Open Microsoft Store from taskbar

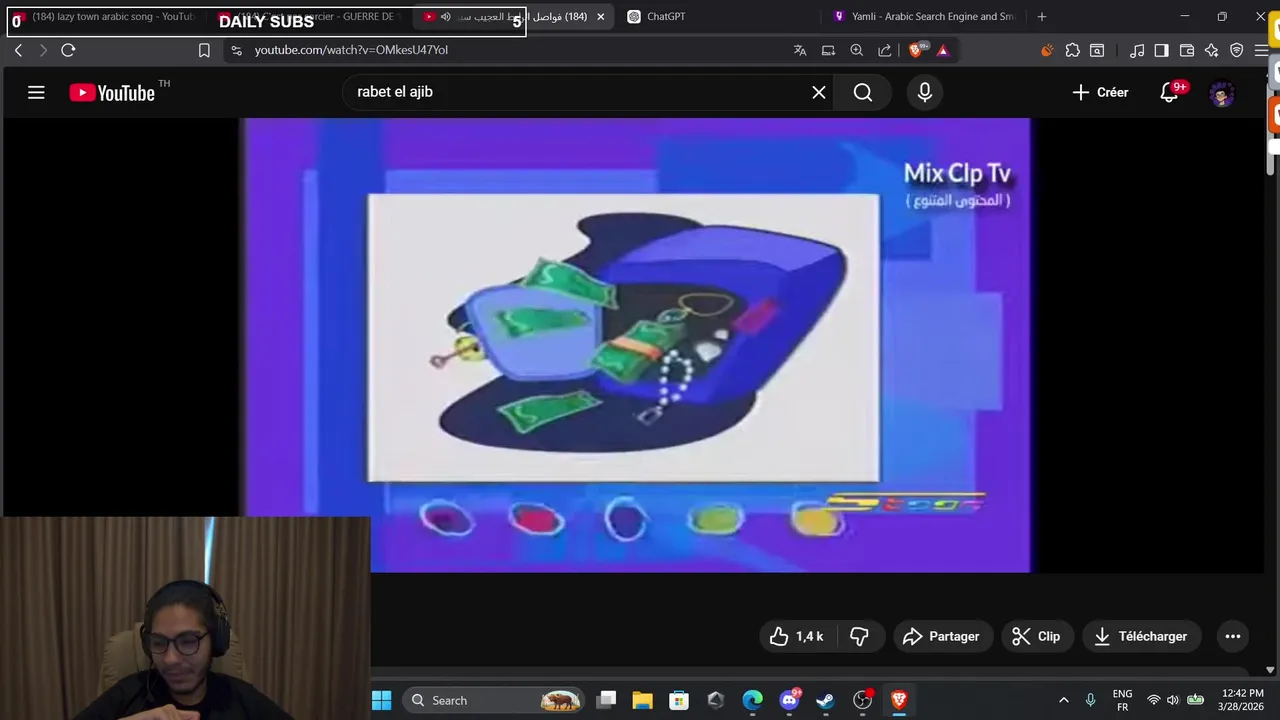[679, 700]
